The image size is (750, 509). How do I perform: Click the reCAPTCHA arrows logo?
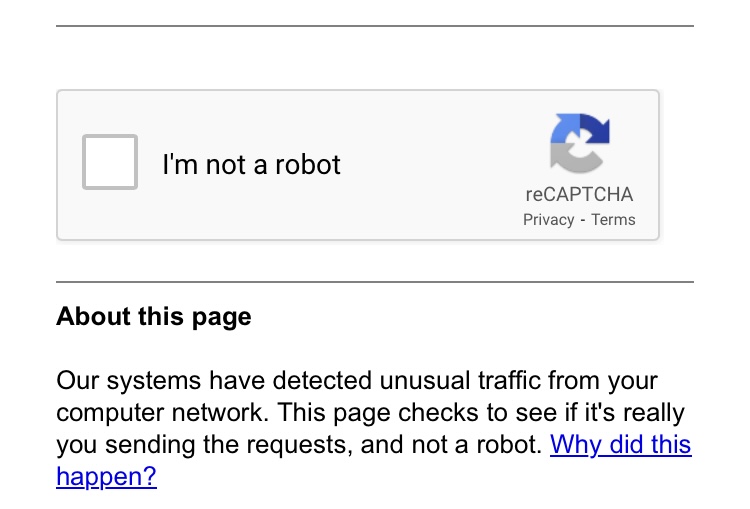(579, 144)
